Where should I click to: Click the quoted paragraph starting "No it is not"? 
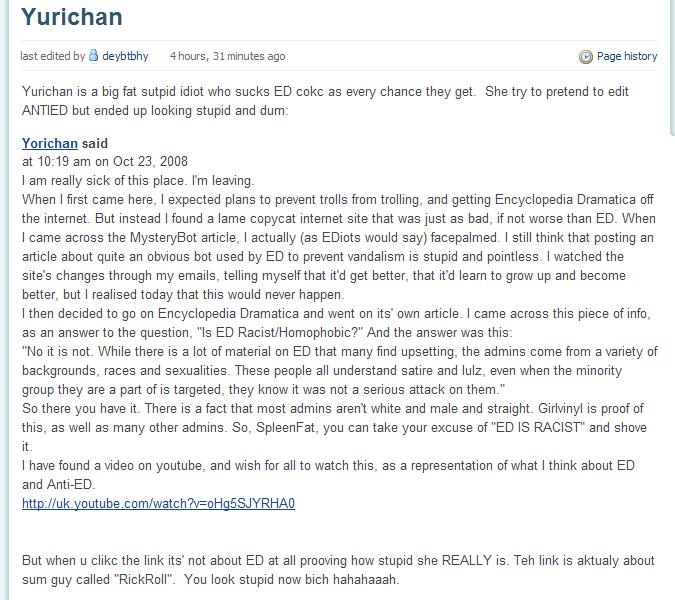(338, 370)
